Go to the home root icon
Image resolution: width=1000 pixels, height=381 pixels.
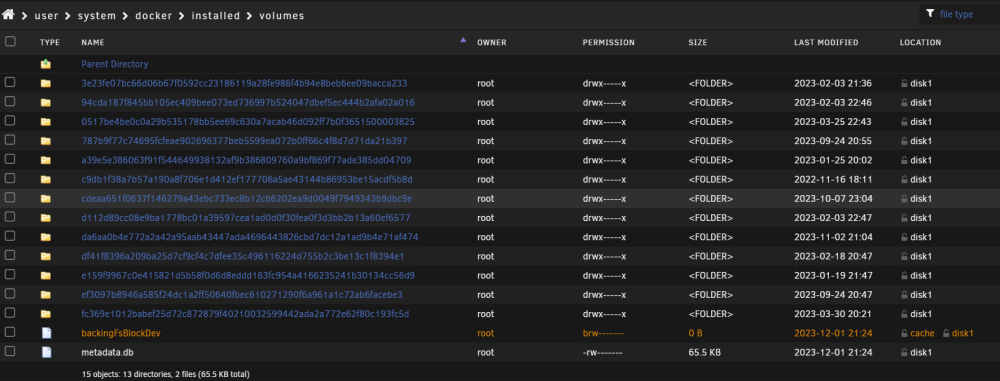8,15
